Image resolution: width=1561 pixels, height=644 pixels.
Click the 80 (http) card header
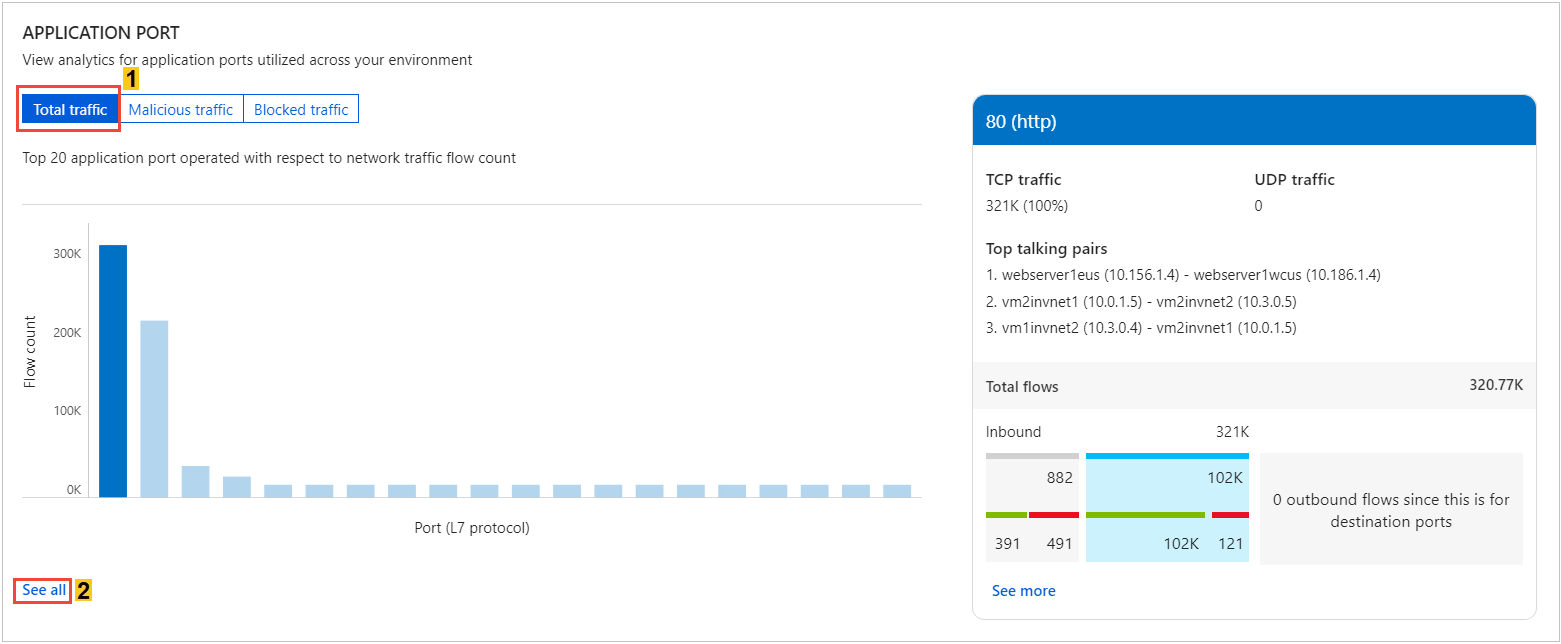click(x=1253, y=122)
